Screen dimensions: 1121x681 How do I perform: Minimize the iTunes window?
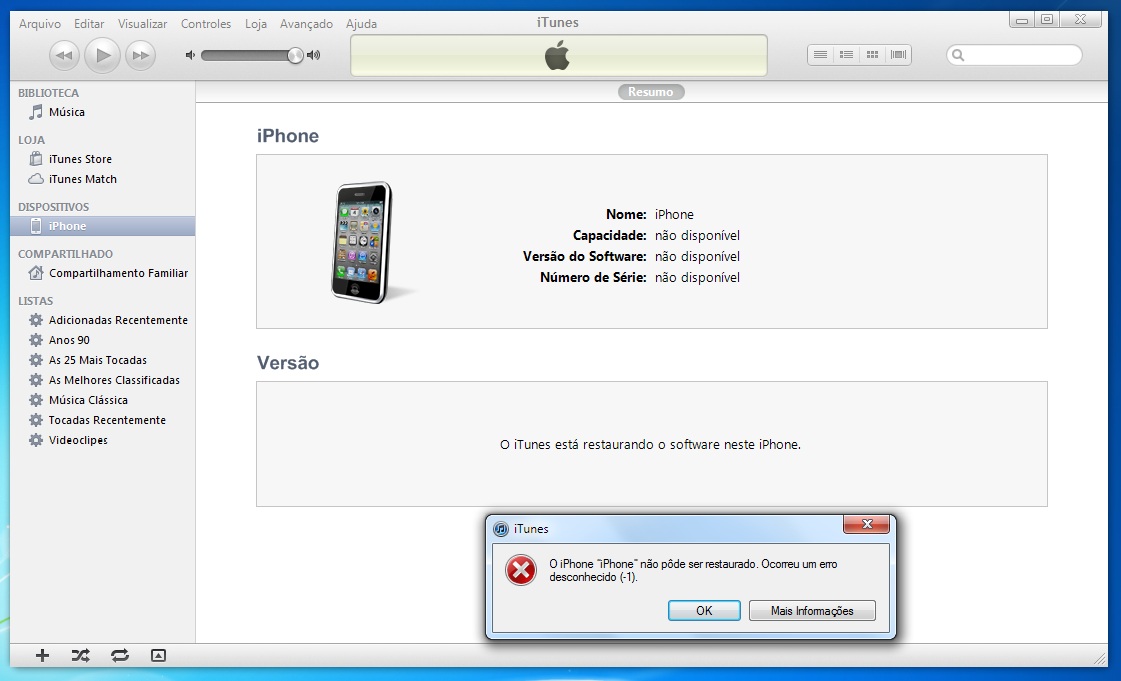click(x=1022, y=20)
